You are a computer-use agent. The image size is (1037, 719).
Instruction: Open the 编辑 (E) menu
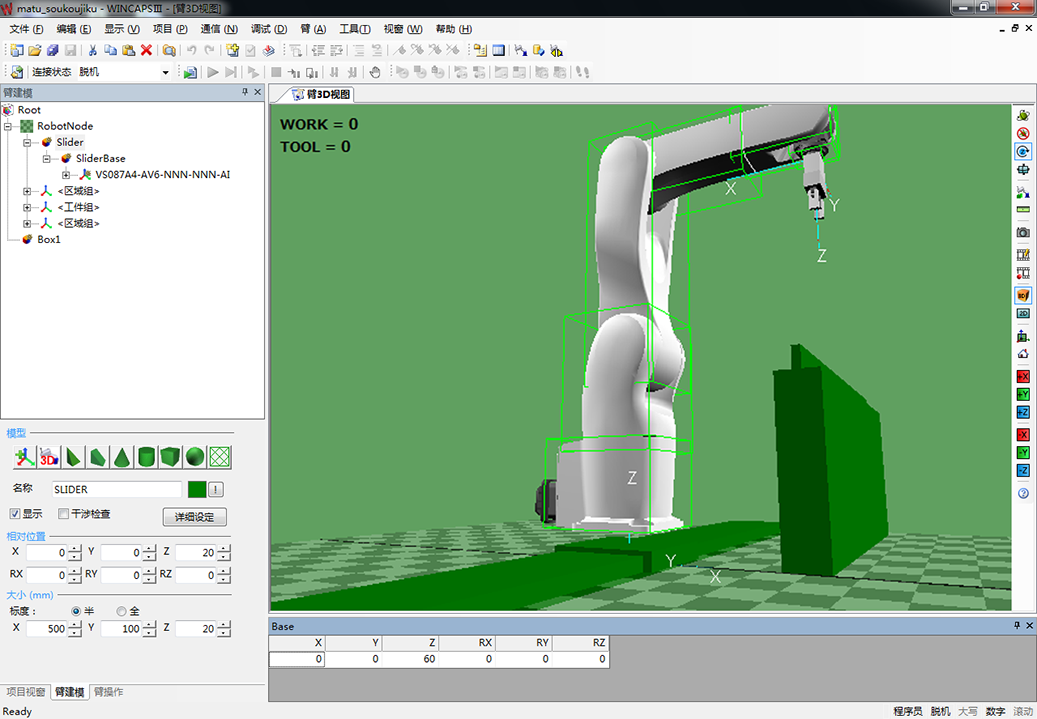tap(73, 29)
